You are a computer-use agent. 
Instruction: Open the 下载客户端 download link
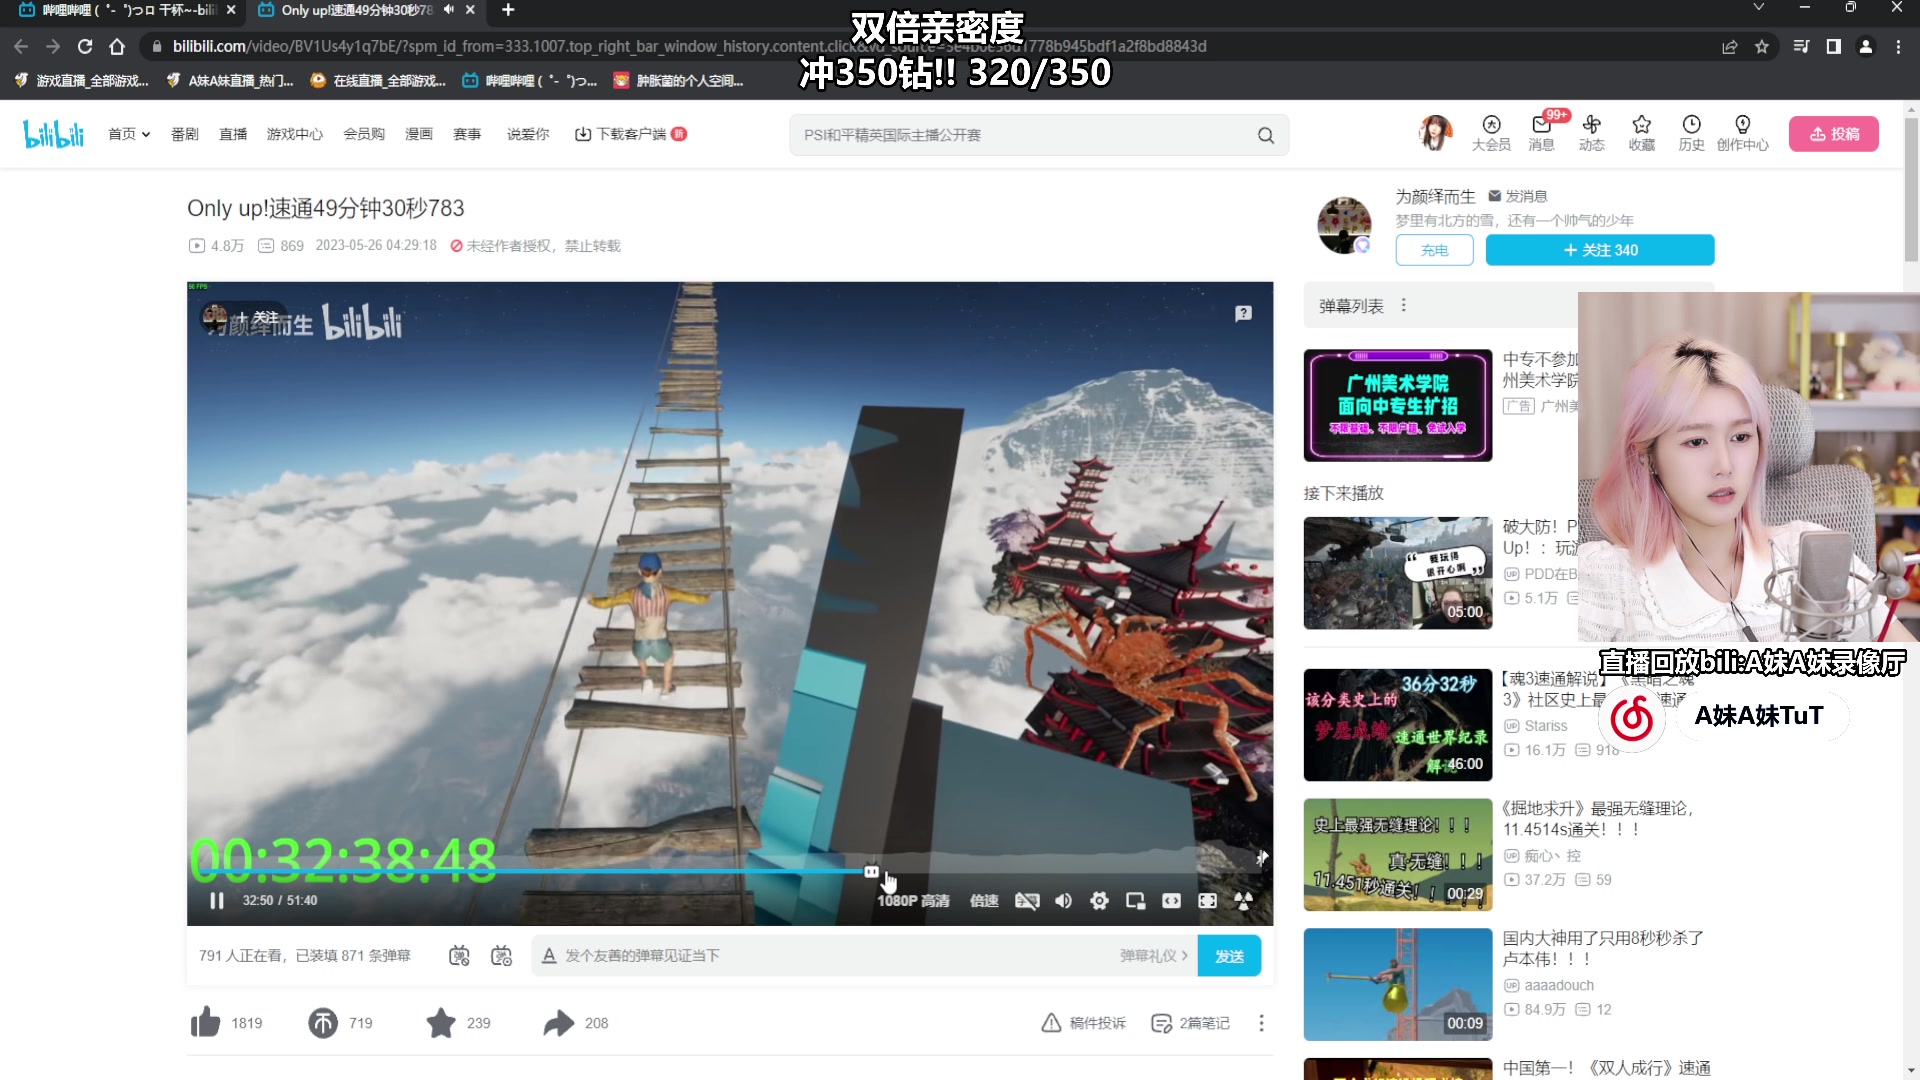(630, 134)
